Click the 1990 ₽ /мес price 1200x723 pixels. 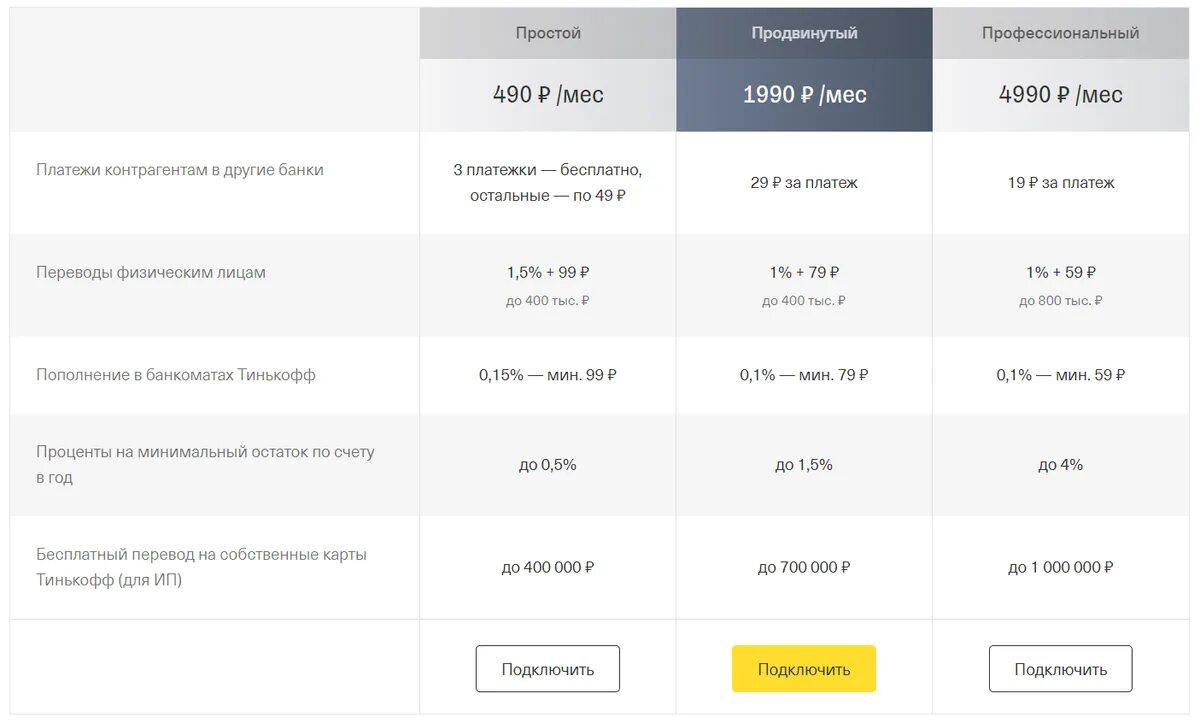pos(804,95)
